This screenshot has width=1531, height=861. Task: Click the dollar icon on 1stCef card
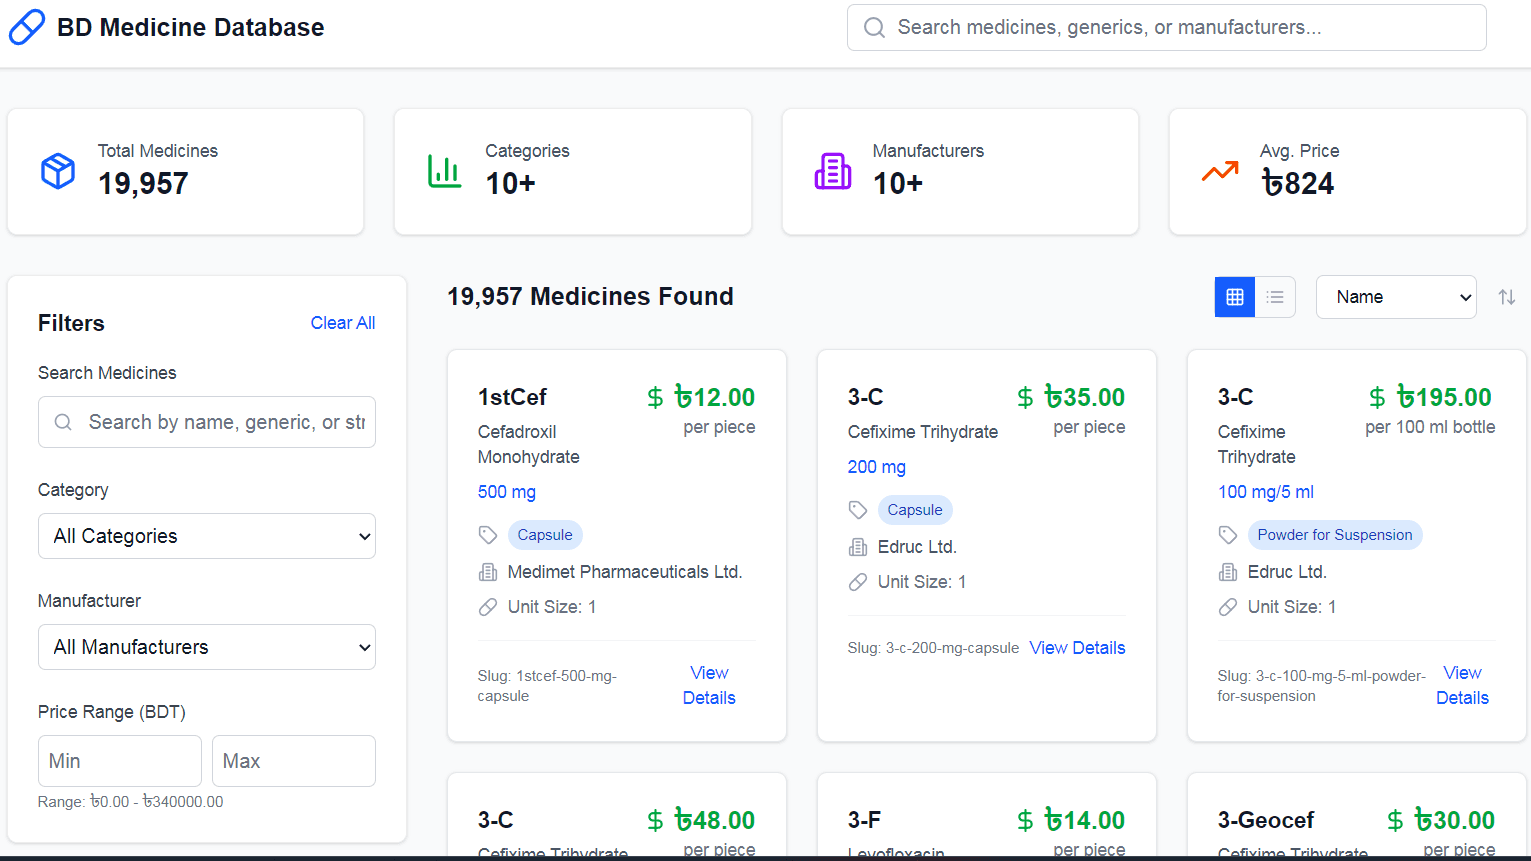tap(655, 398)
